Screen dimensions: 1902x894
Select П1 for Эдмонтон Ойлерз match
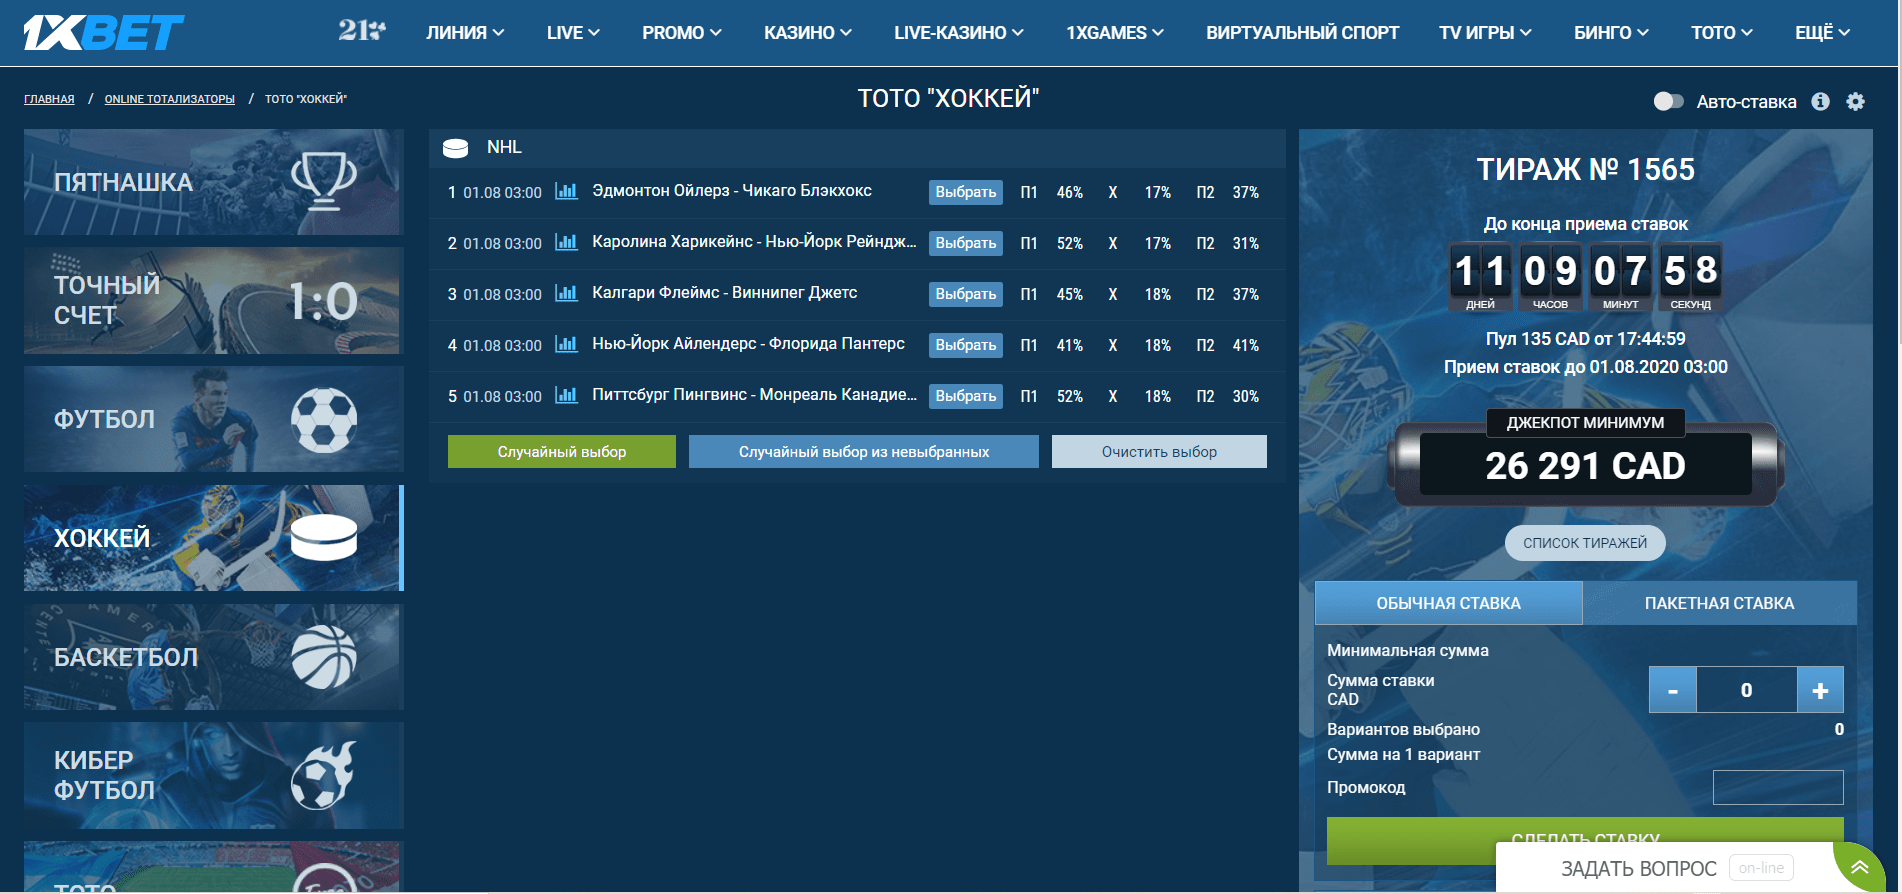coord(1029,192)
